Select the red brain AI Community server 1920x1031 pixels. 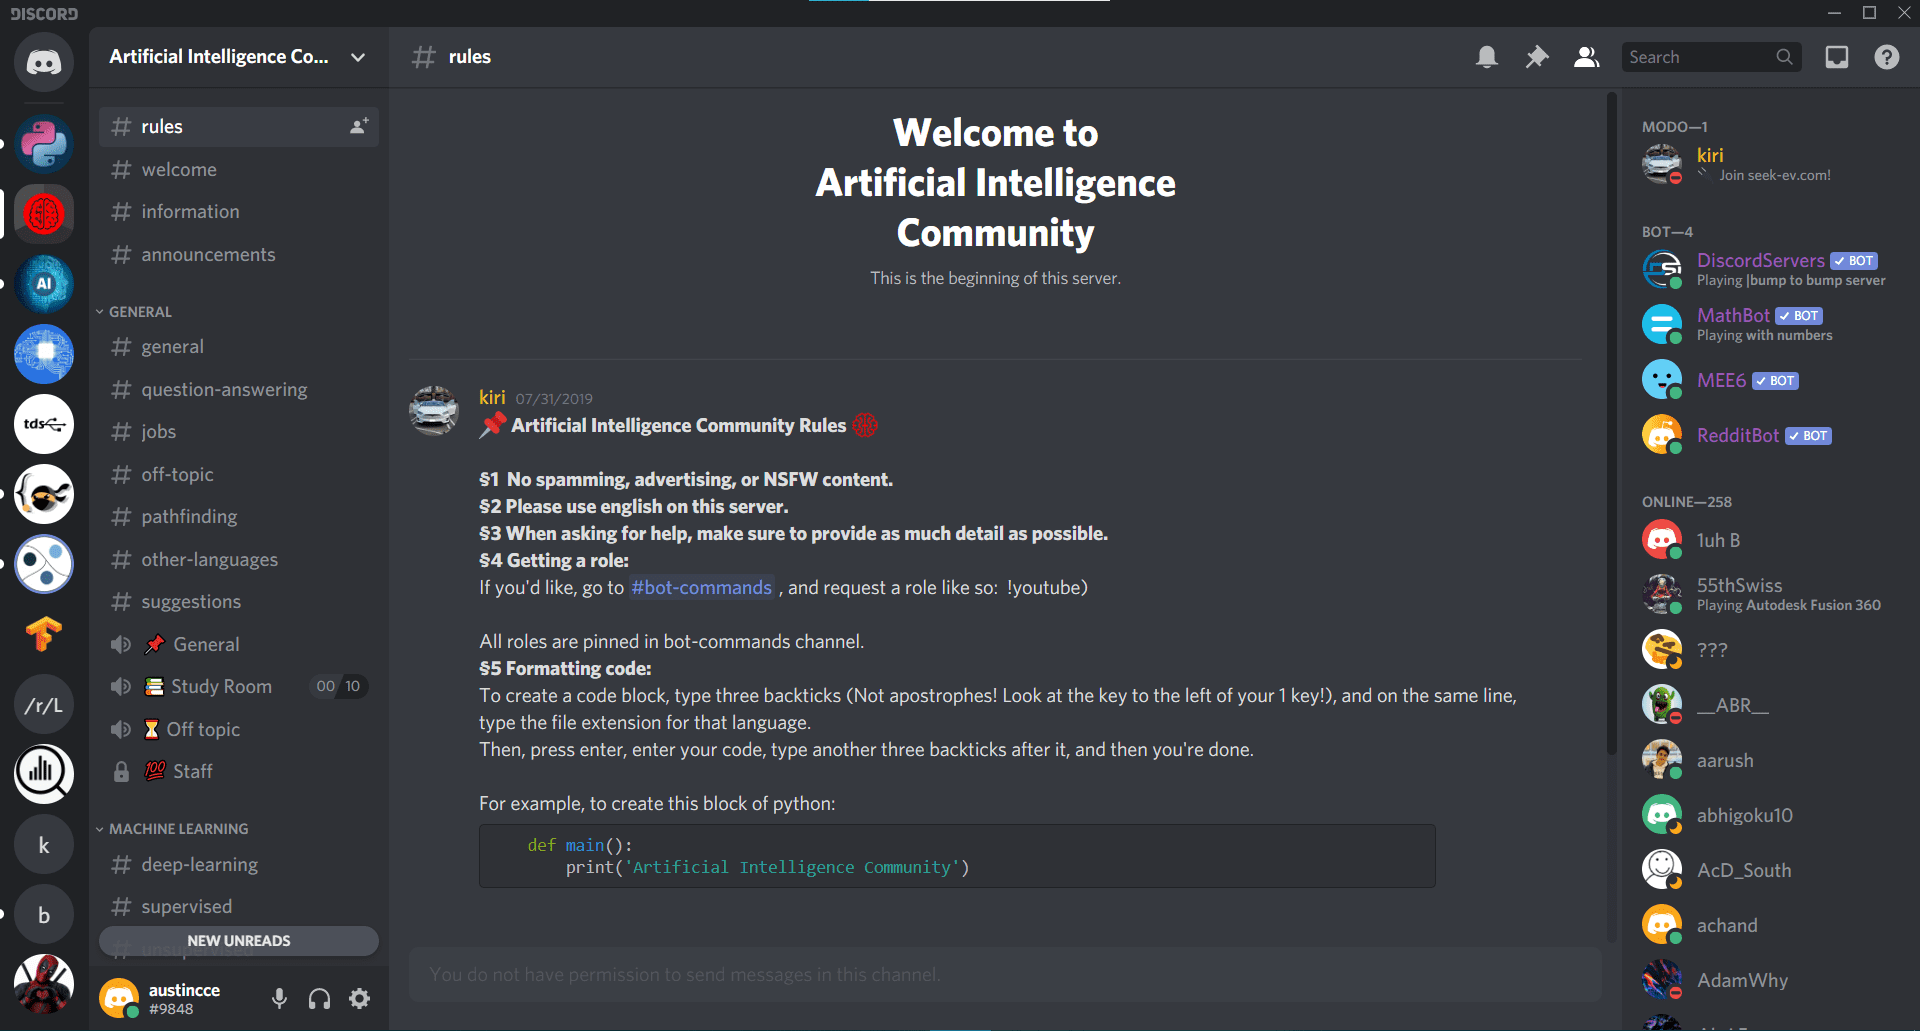[44, 213]
